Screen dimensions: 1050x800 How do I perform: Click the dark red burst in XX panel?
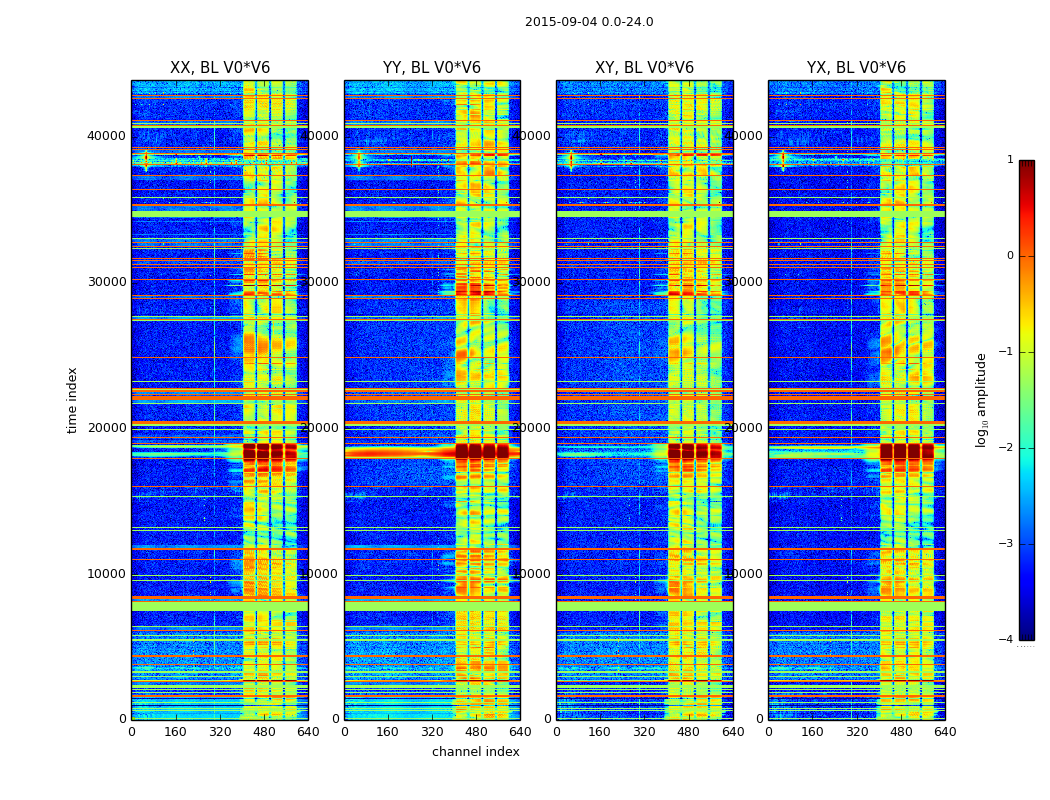tap(269, 452)
